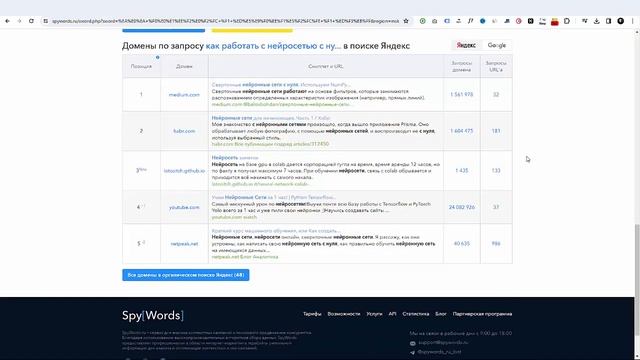Open medium.com domain link

tap(184, 95)
